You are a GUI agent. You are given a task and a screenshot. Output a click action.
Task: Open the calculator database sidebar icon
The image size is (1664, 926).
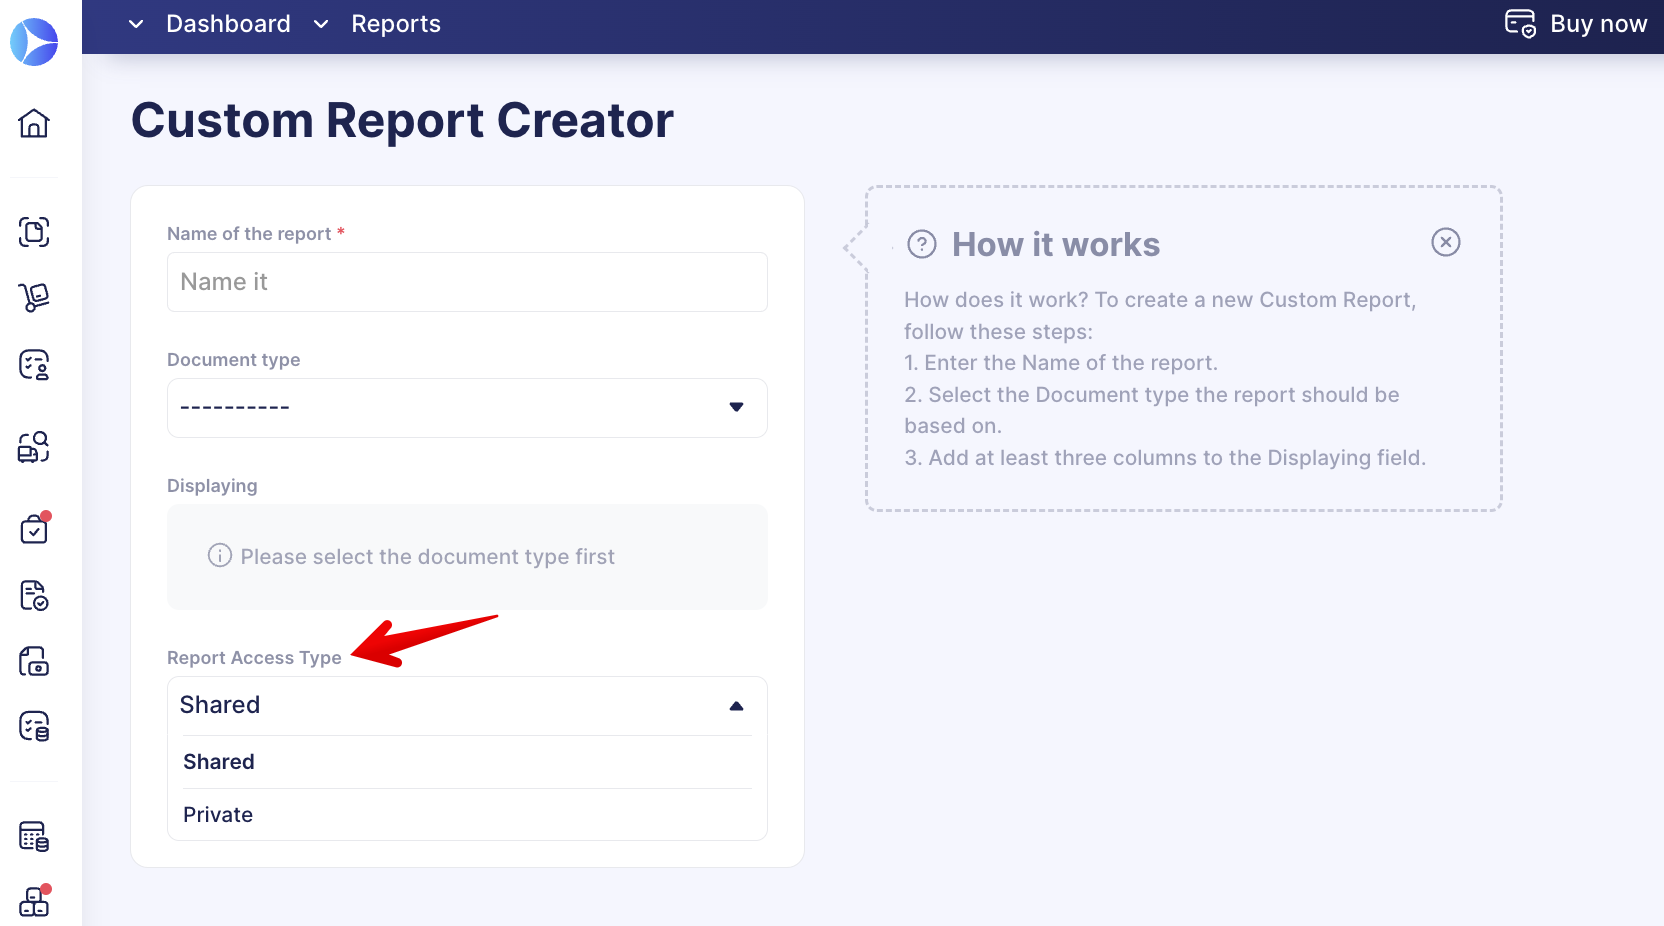pos(34,836)
